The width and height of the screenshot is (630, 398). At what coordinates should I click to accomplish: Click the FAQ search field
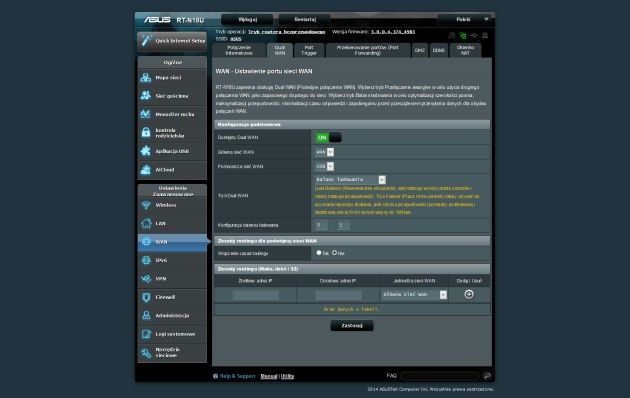click(x=440, y=376)
